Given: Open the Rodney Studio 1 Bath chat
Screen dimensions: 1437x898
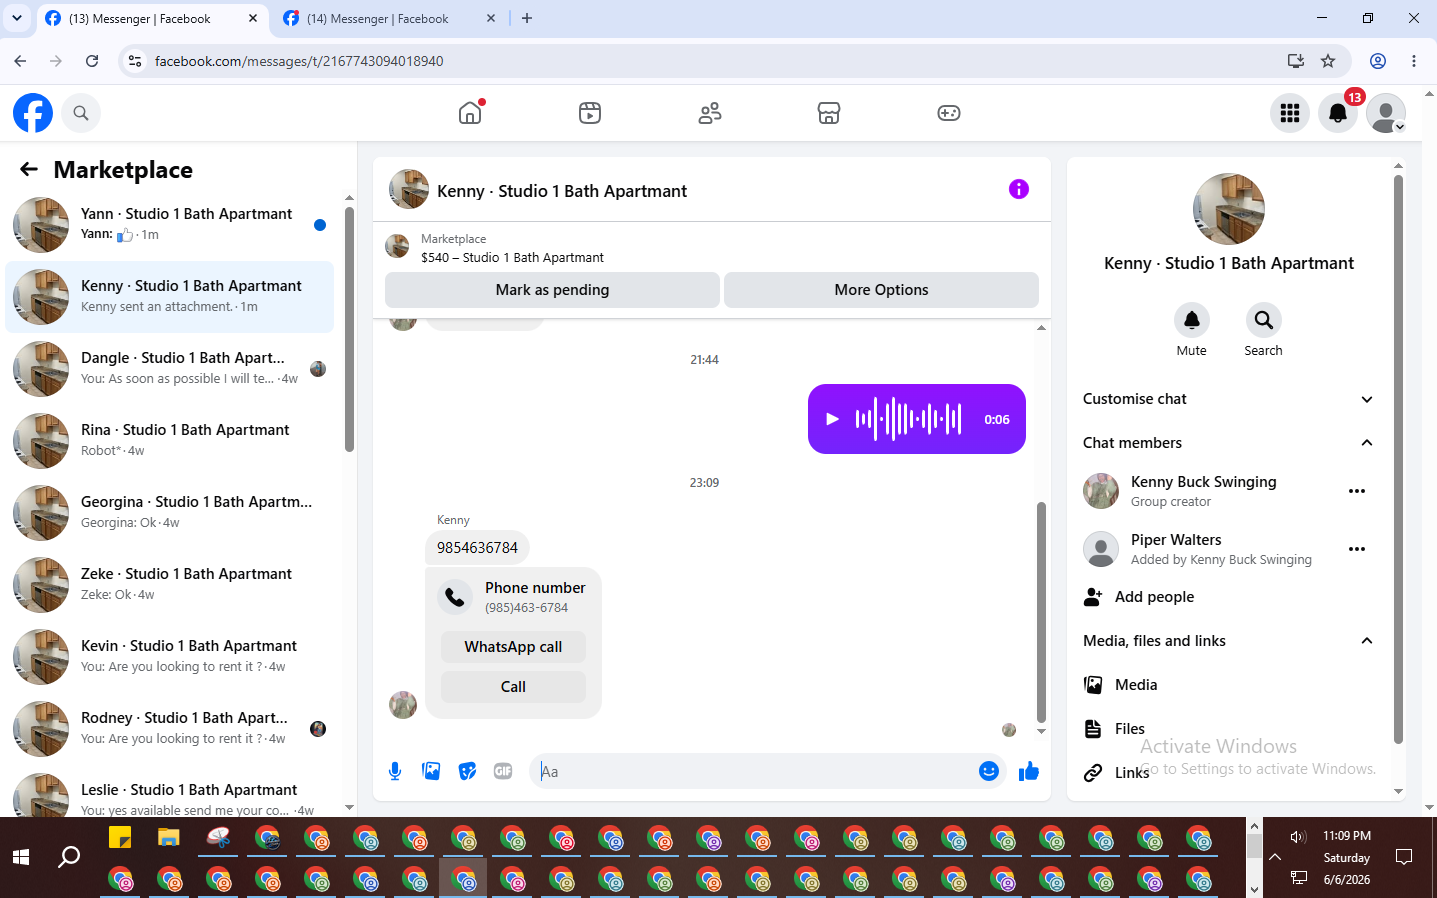Looking at the screenshot, I should tap(170, 729).
